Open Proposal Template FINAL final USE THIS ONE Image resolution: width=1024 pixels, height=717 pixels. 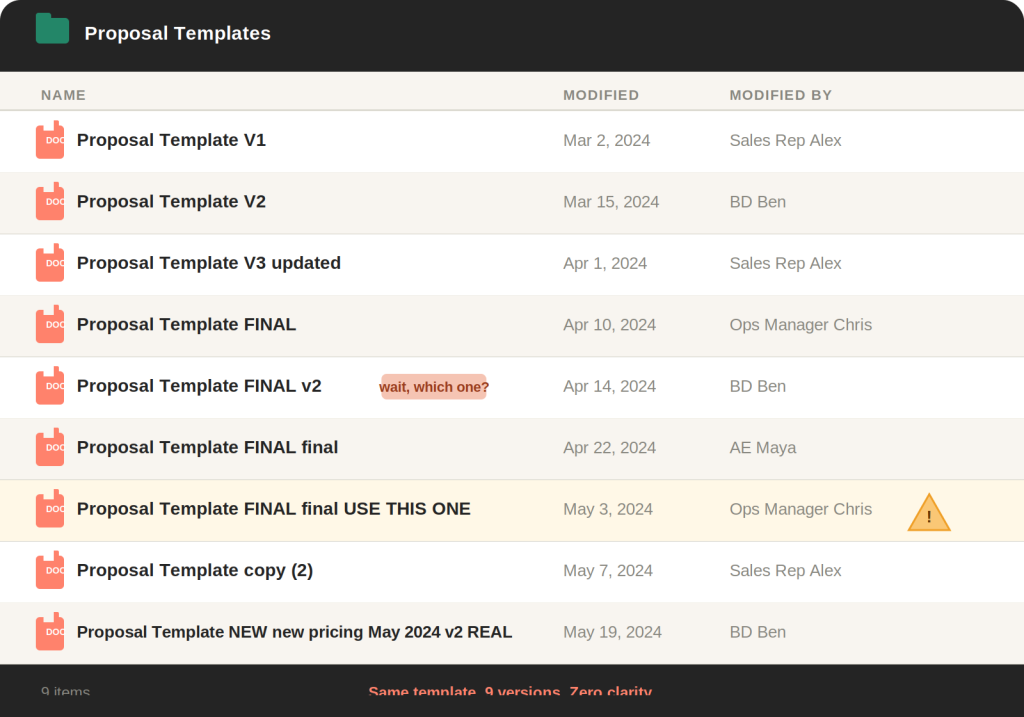[273, 509]
